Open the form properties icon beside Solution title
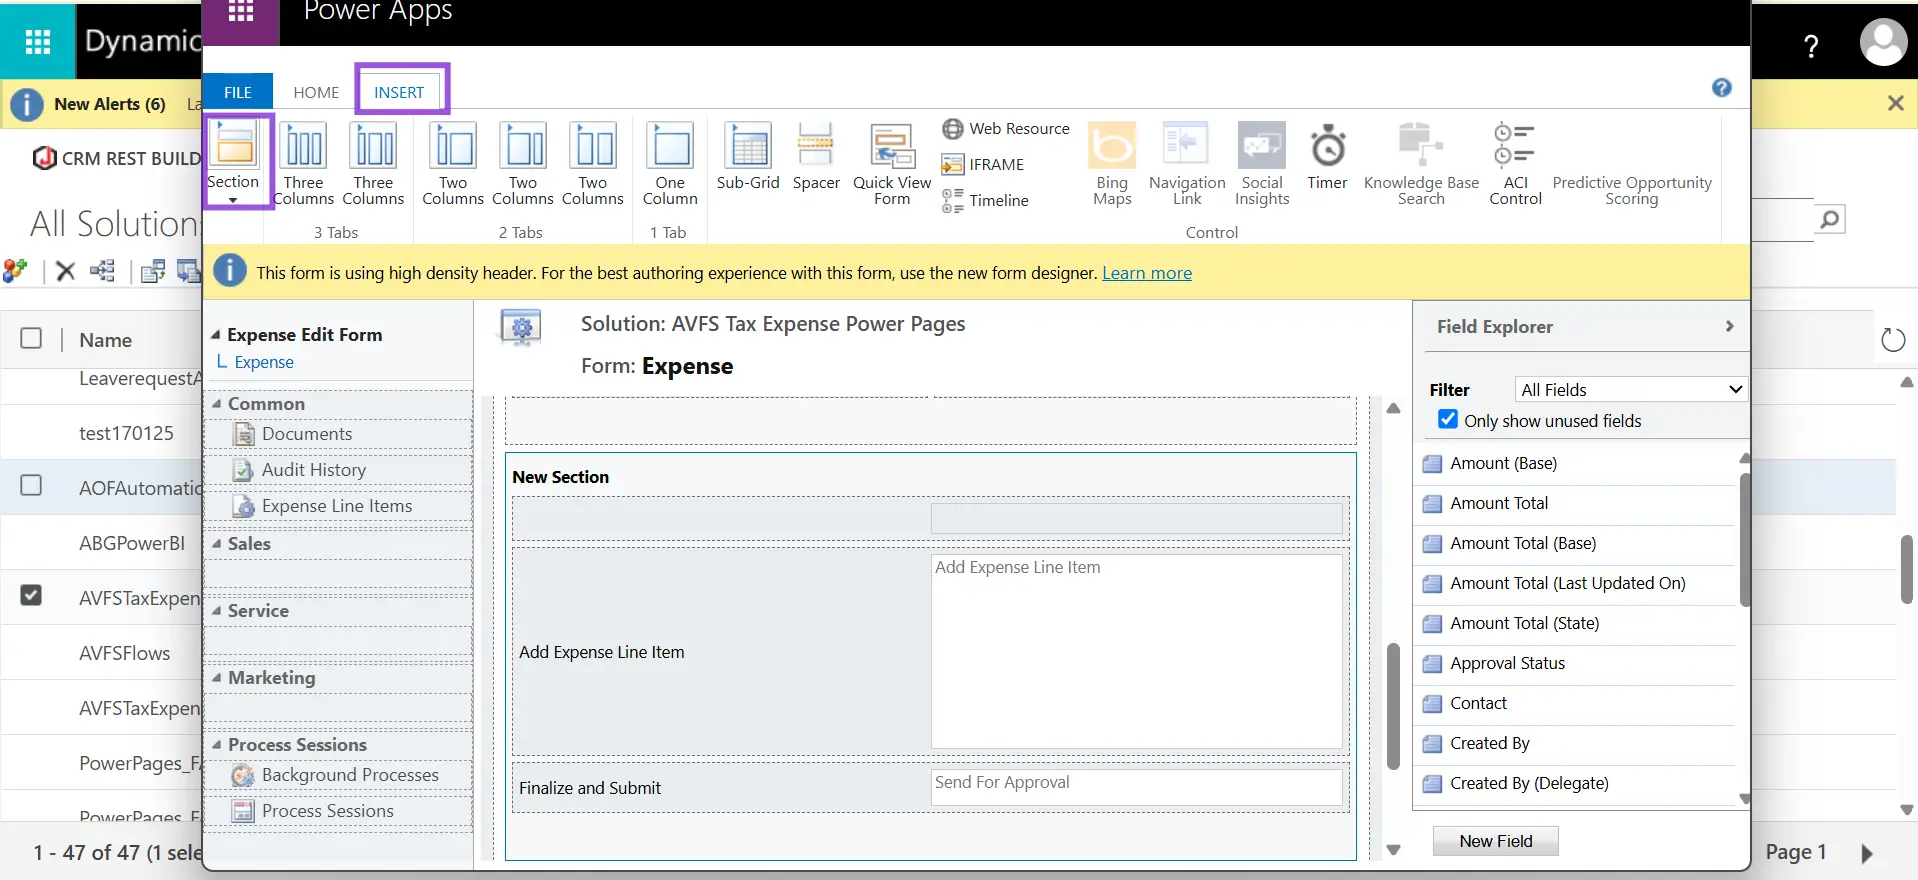1918x880 pixels. coord(521,327)
